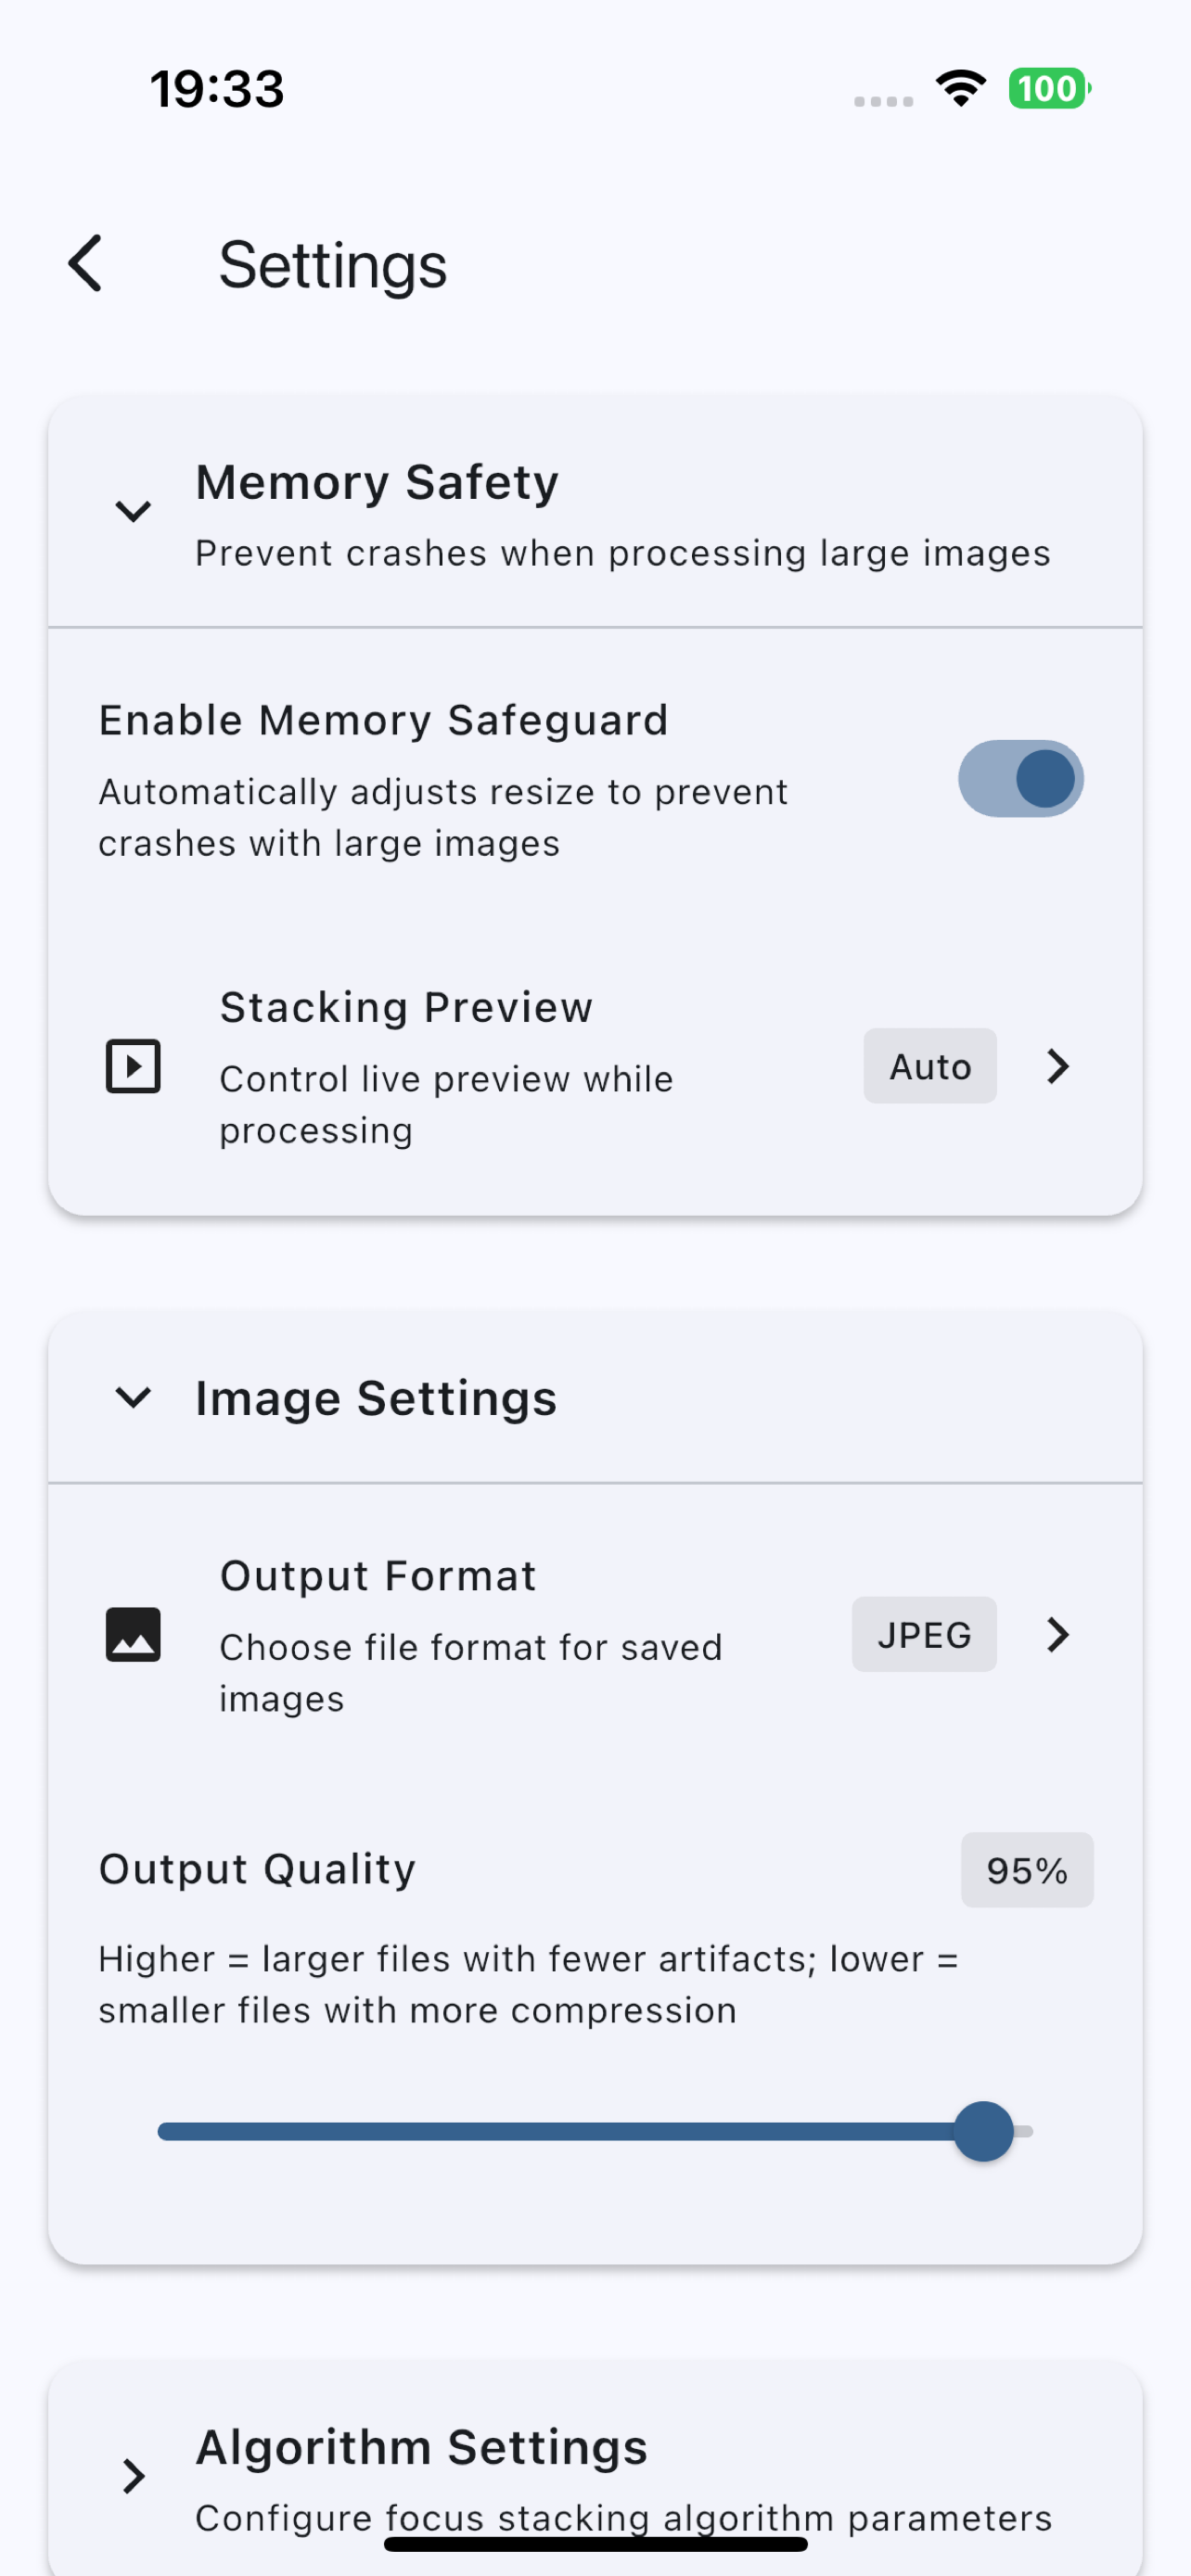Screen dimensions: 1191x2576
Task: Open the JPEG format selector
Action: 924,1635
